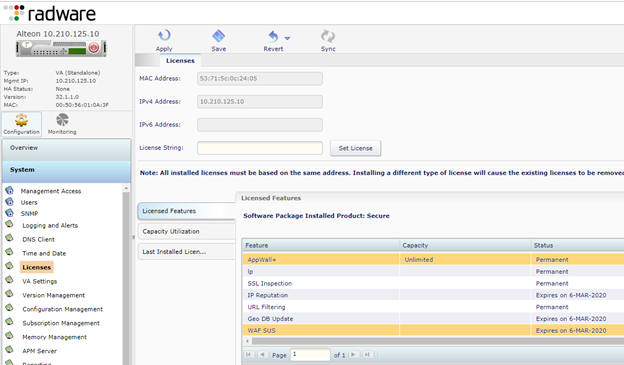The height and width of the screenshot is (365, 624).
Task: Click the APM Server tree icon
Action: click(10, 349)
